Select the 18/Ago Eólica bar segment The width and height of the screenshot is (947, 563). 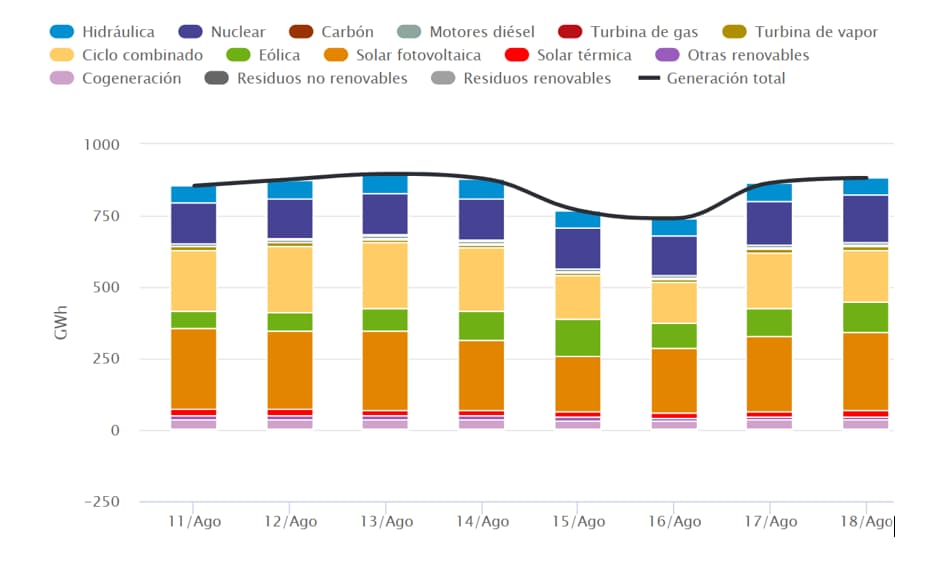[865, 317]
